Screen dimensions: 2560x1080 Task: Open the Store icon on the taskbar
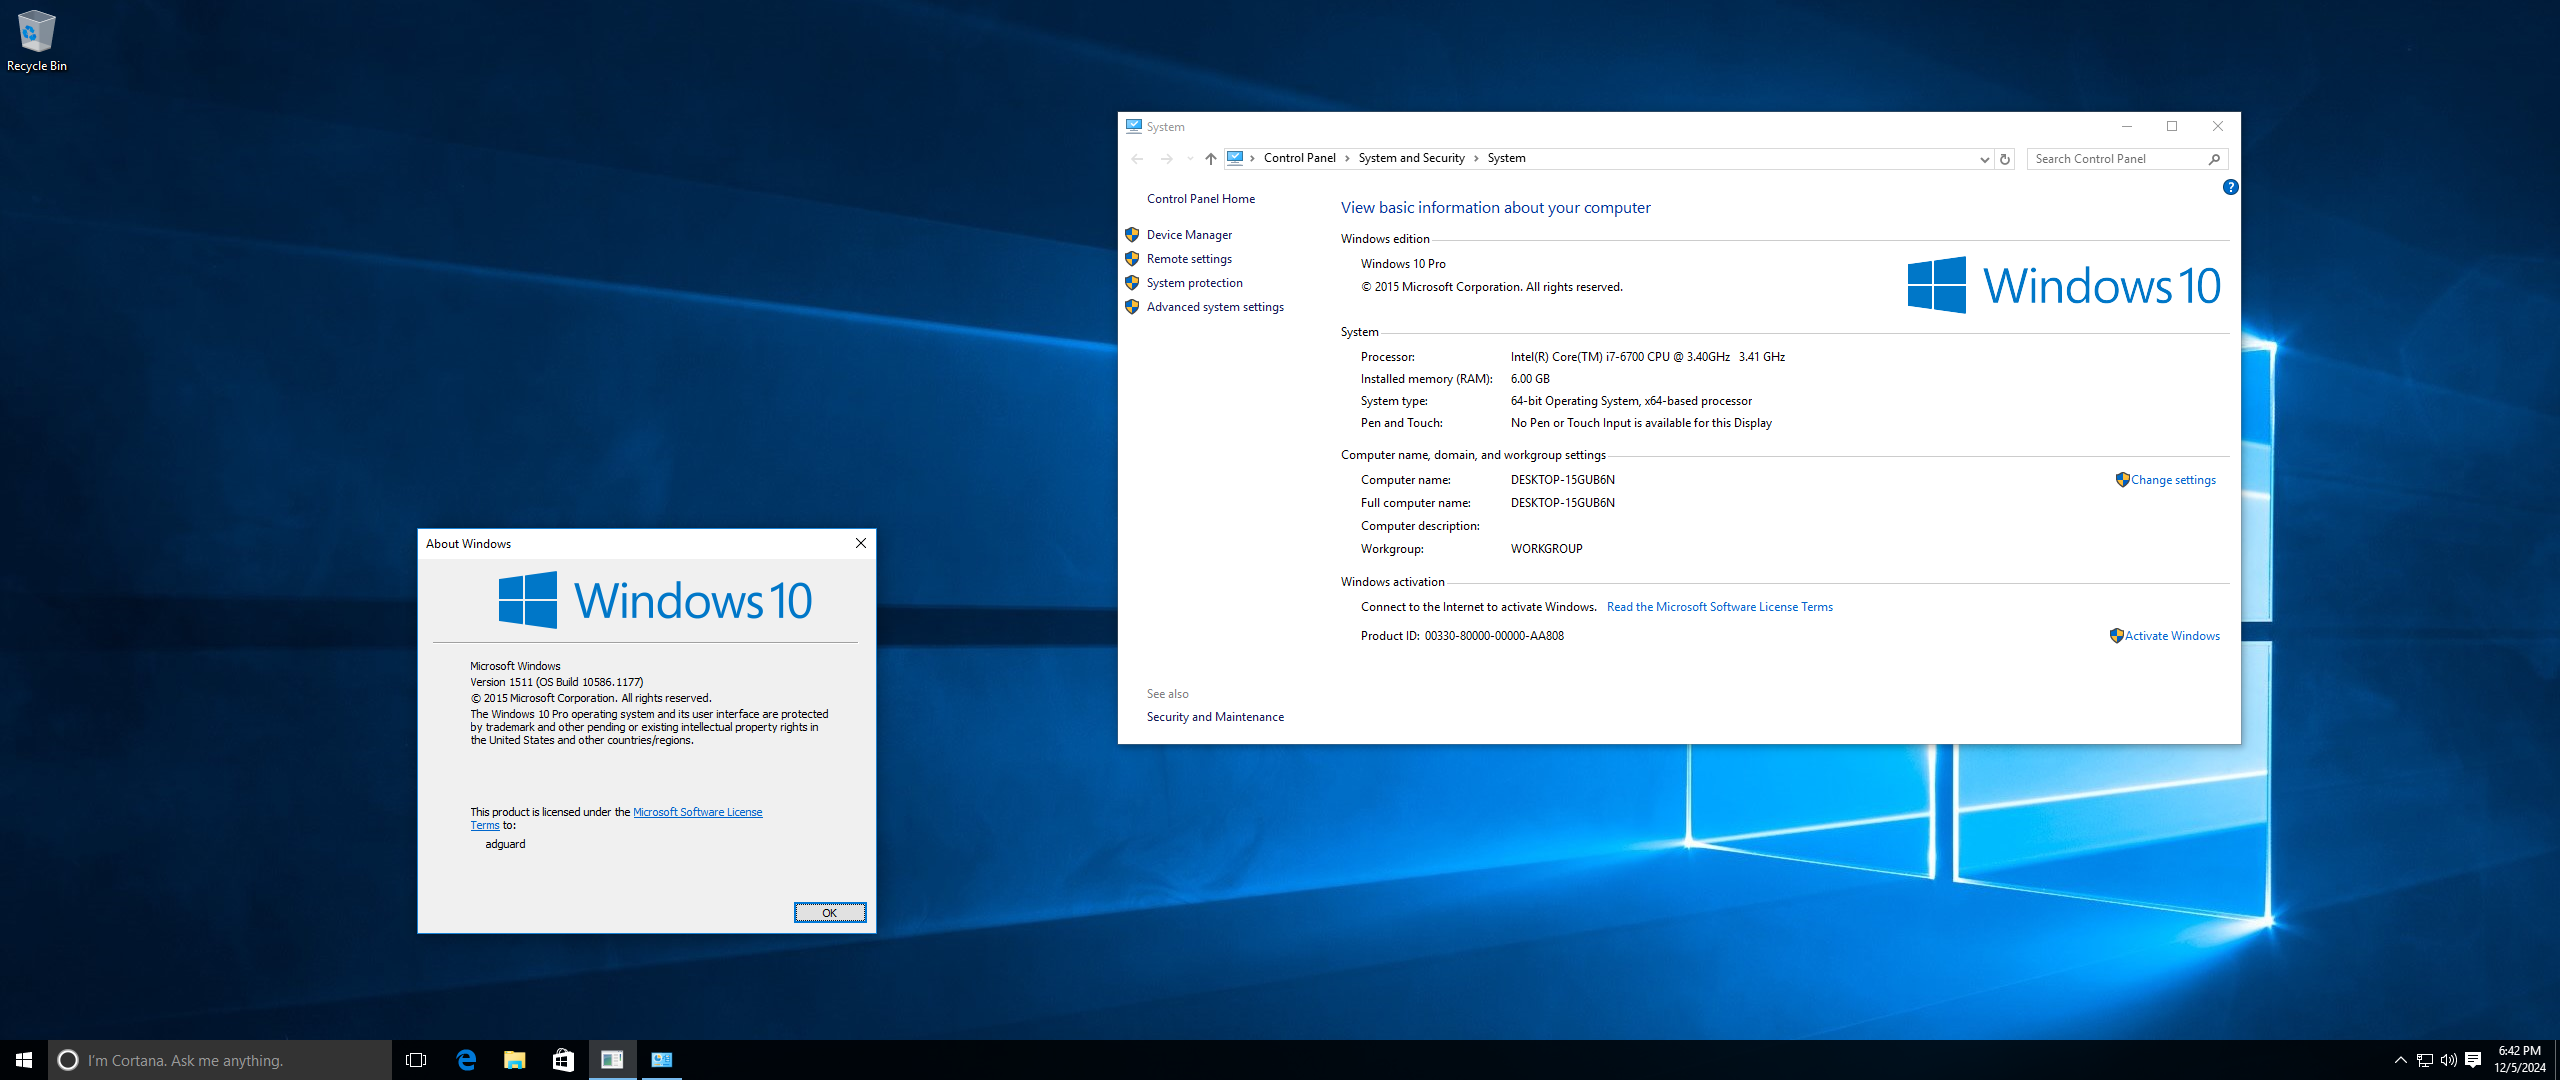coord(563,1060)
